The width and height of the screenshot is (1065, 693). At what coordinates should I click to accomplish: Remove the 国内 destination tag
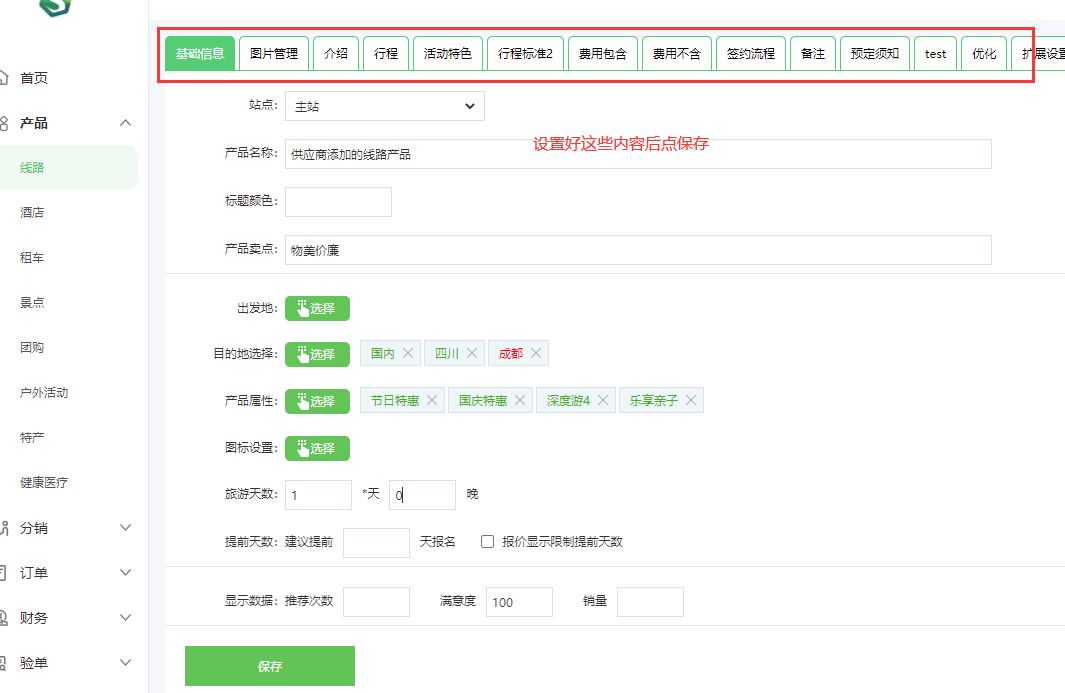408,354
